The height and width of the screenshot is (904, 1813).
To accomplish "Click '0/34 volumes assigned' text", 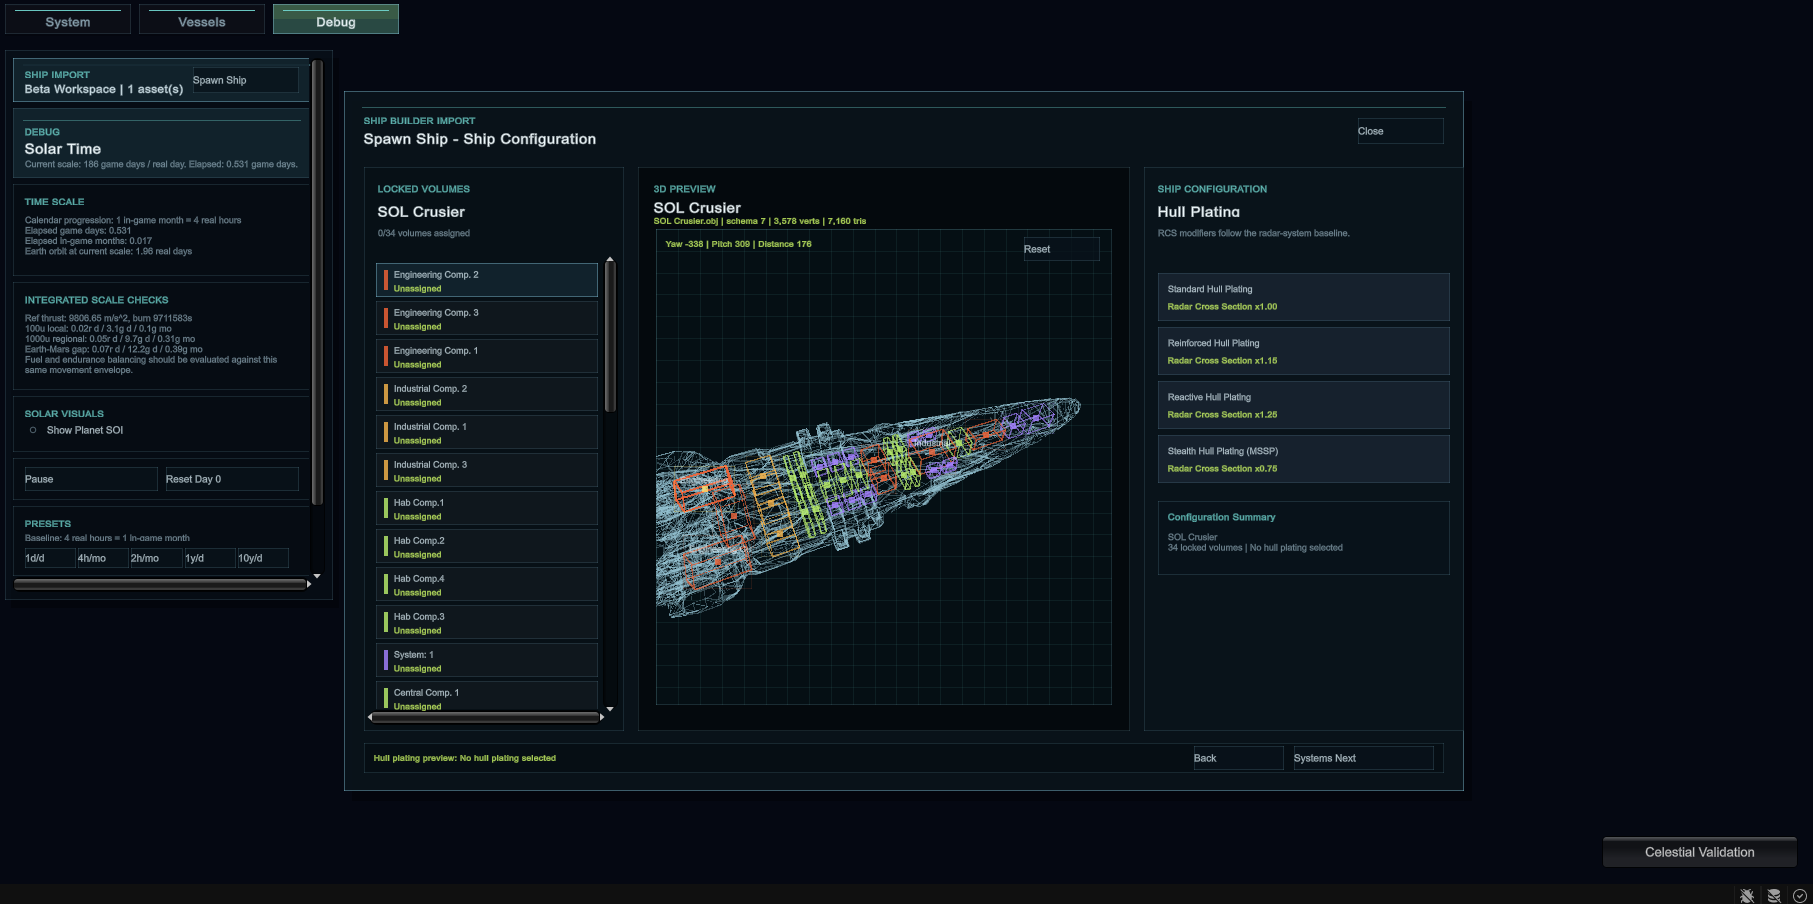I will tap(424, 233).
